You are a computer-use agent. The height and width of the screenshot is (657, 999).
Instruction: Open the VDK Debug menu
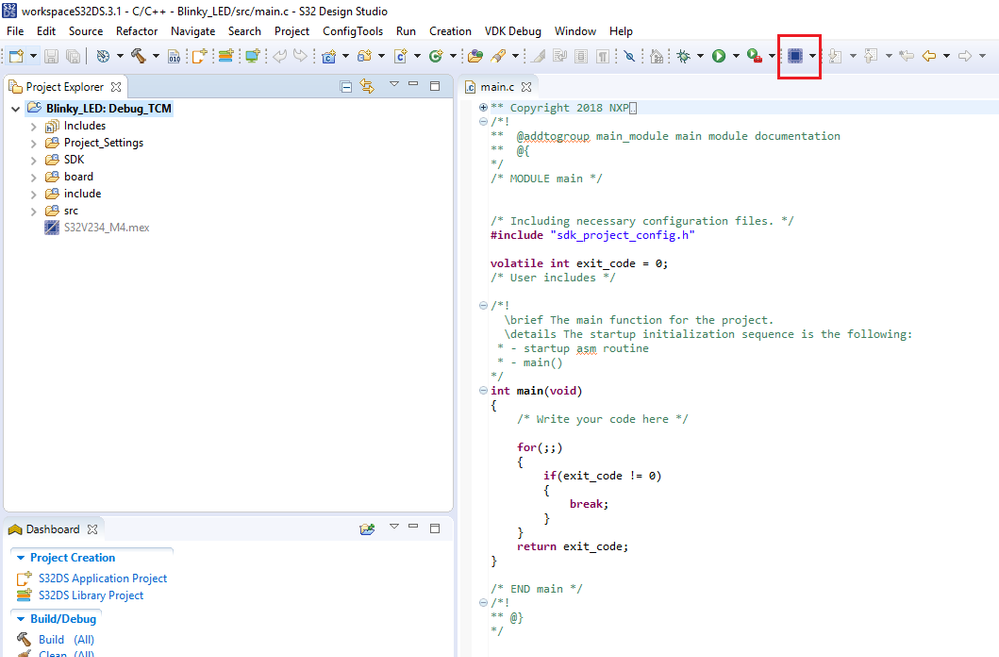pyautogui.click(x=512, y=31)
